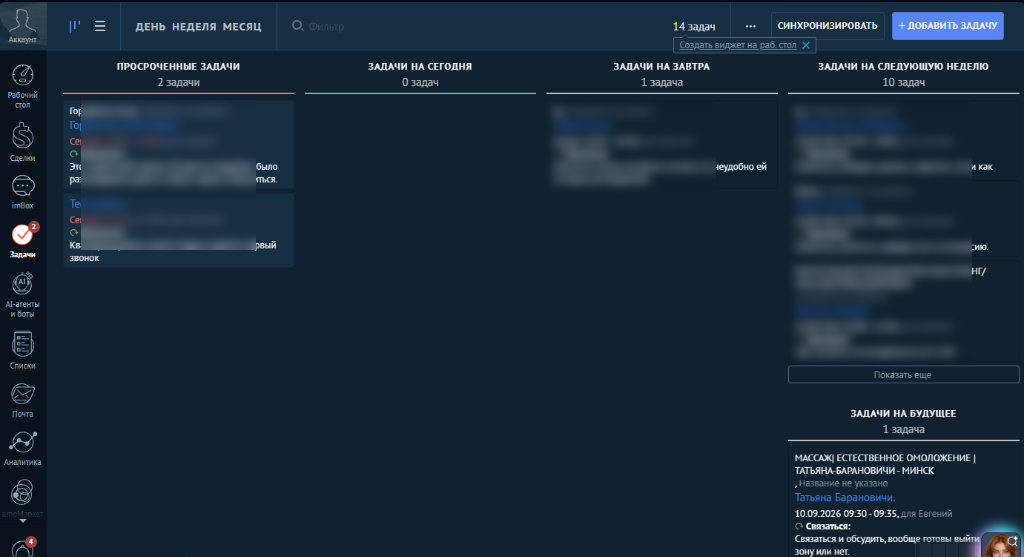Close the Создать виджет tooltip
Screen dimensions: 1024x557
point(806,45)
